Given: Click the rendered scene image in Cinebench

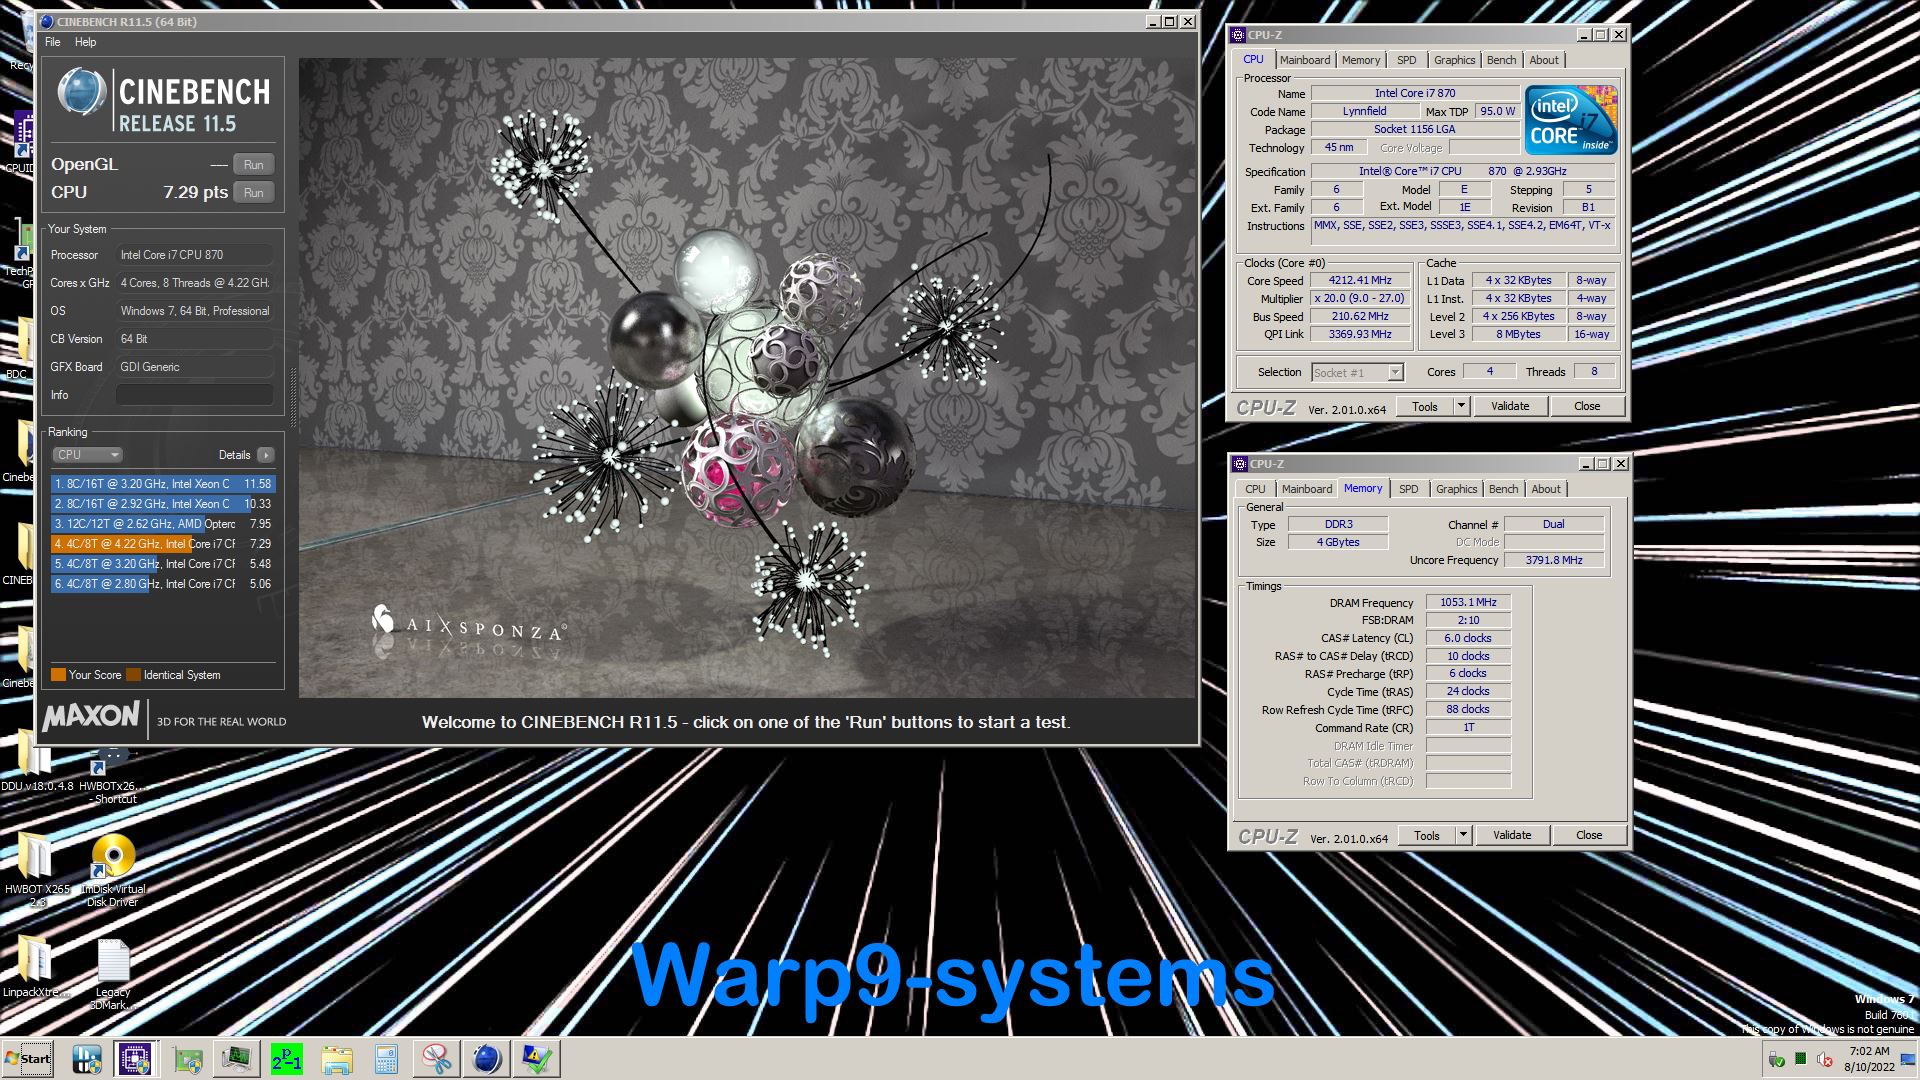Looking at the screenshot, I should 747,378.
